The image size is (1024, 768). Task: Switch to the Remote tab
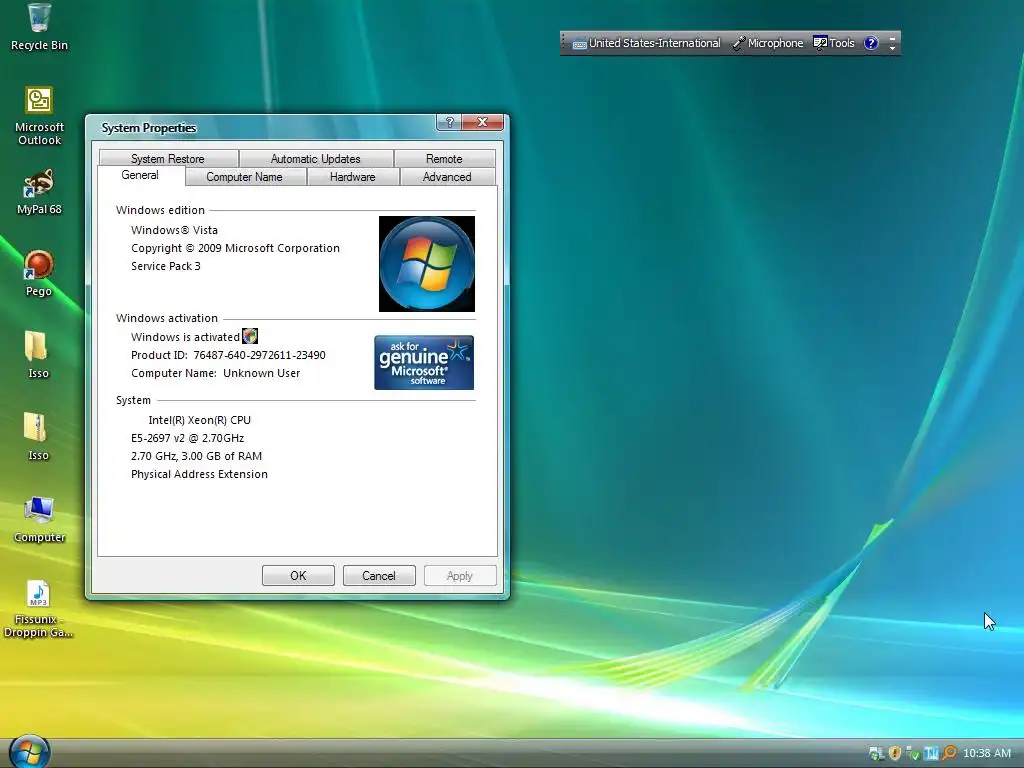click(444, 159)
